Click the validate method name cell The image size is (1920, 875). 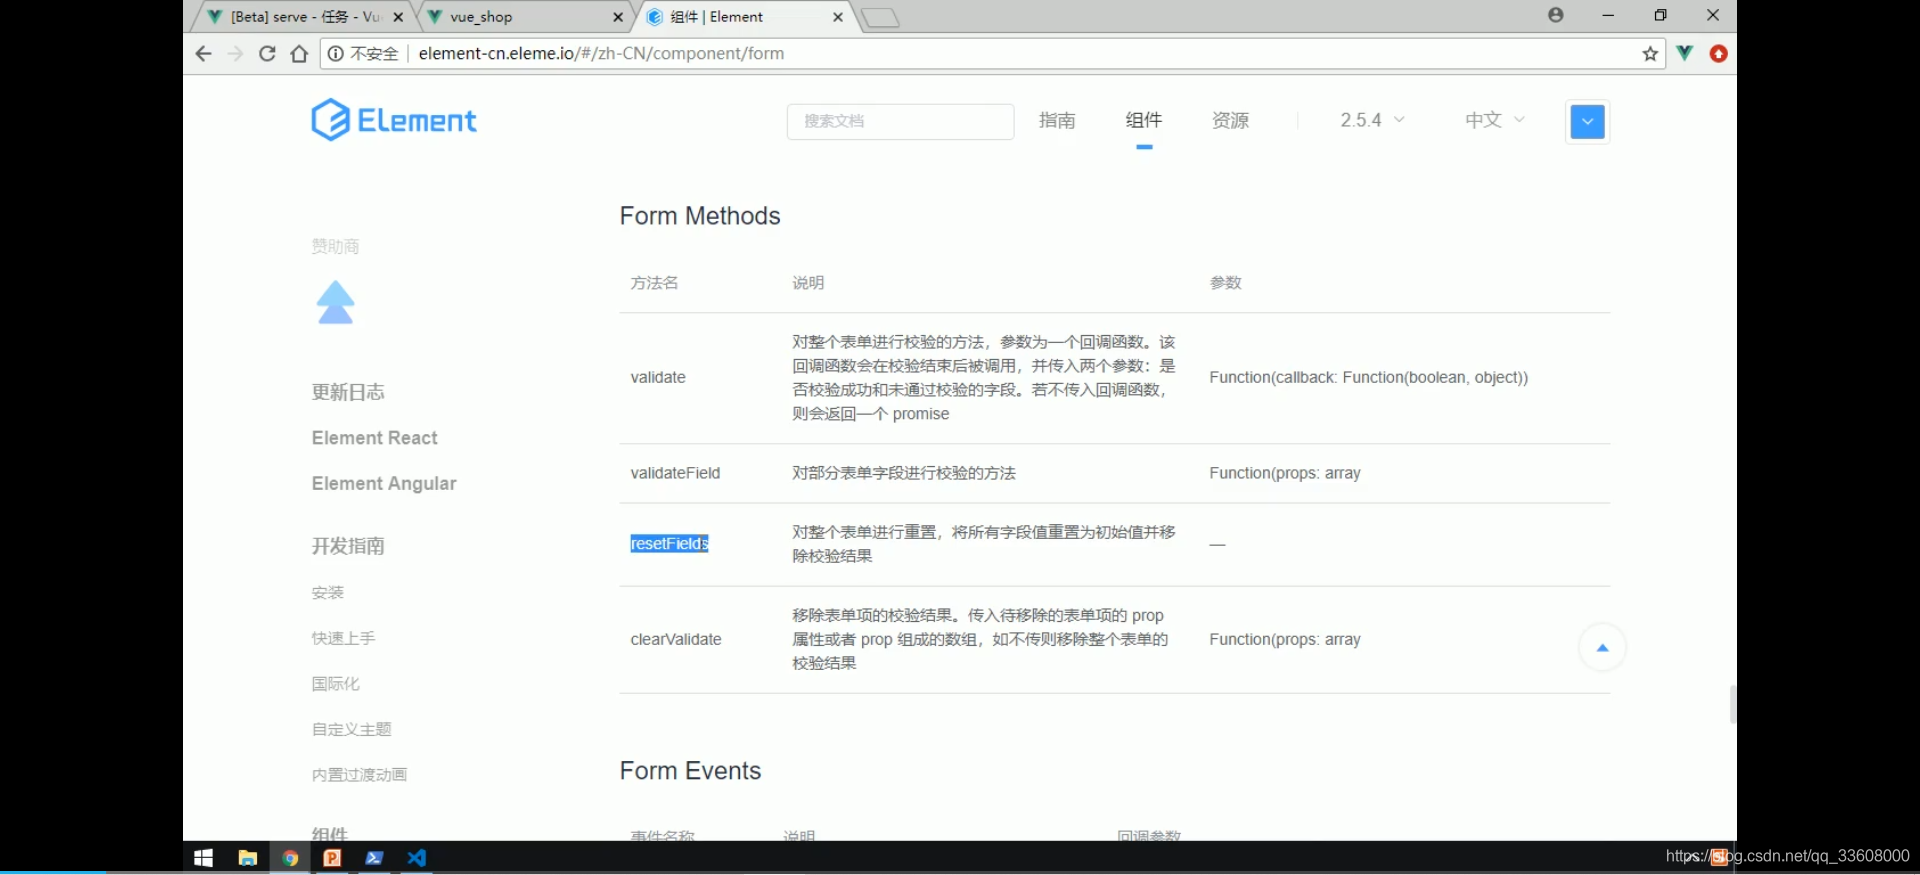coord(658,378)
